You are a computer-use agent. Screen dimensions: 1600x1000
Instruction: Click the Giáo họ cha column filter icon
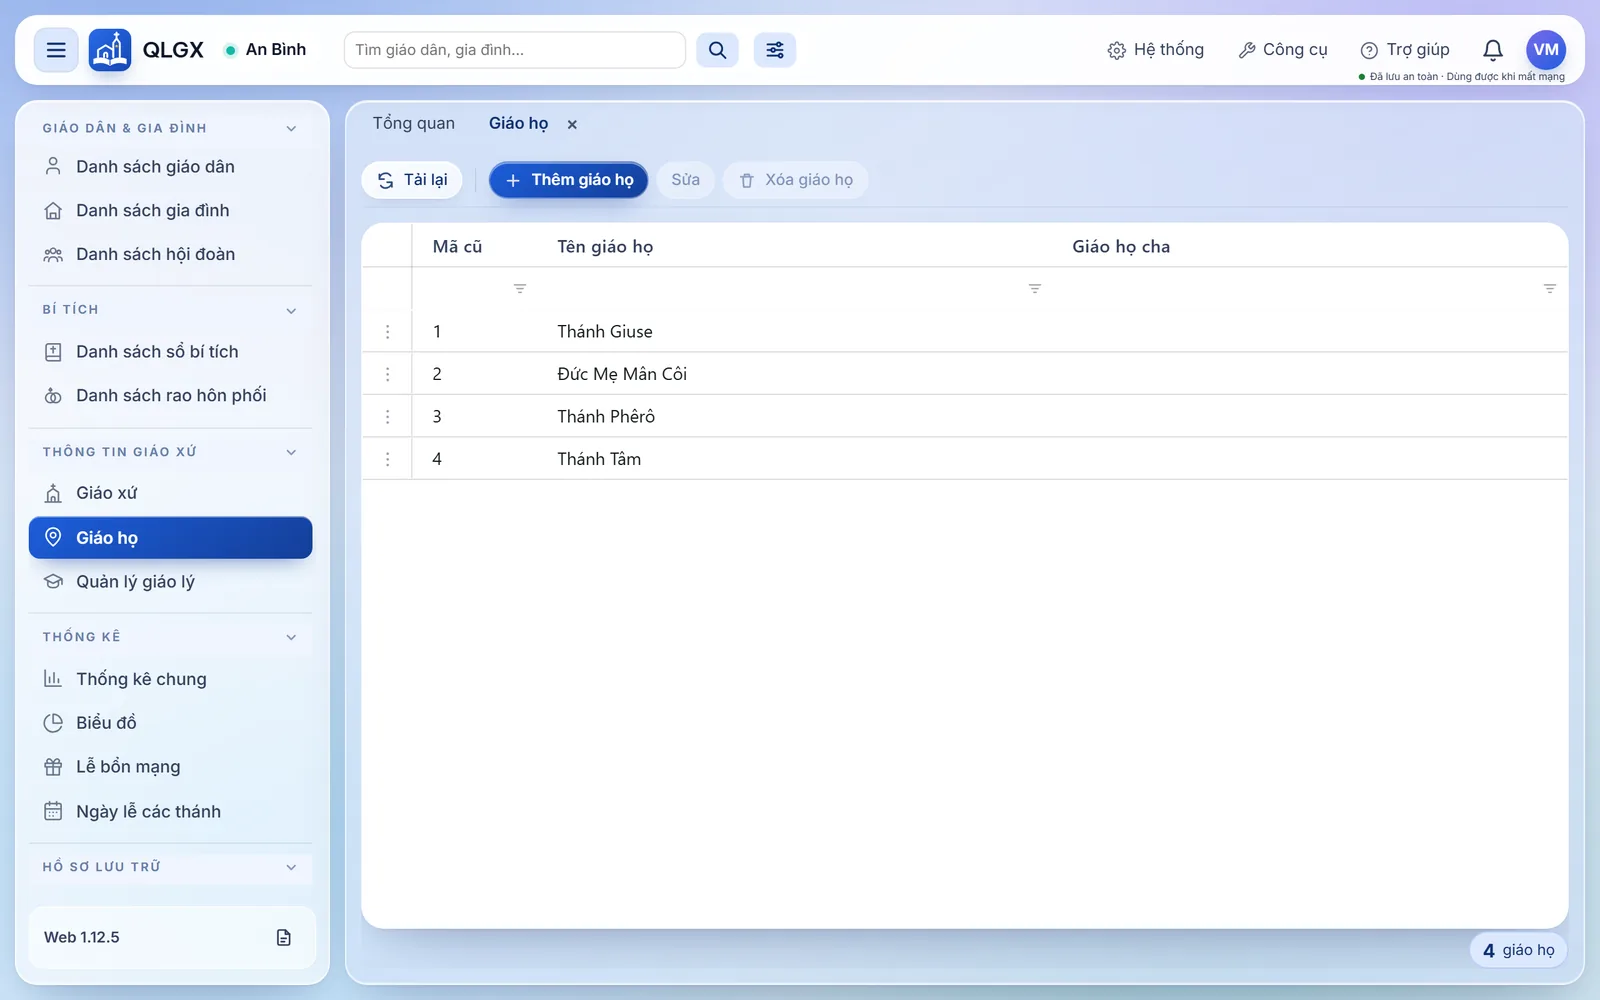tap(1550, 289)
